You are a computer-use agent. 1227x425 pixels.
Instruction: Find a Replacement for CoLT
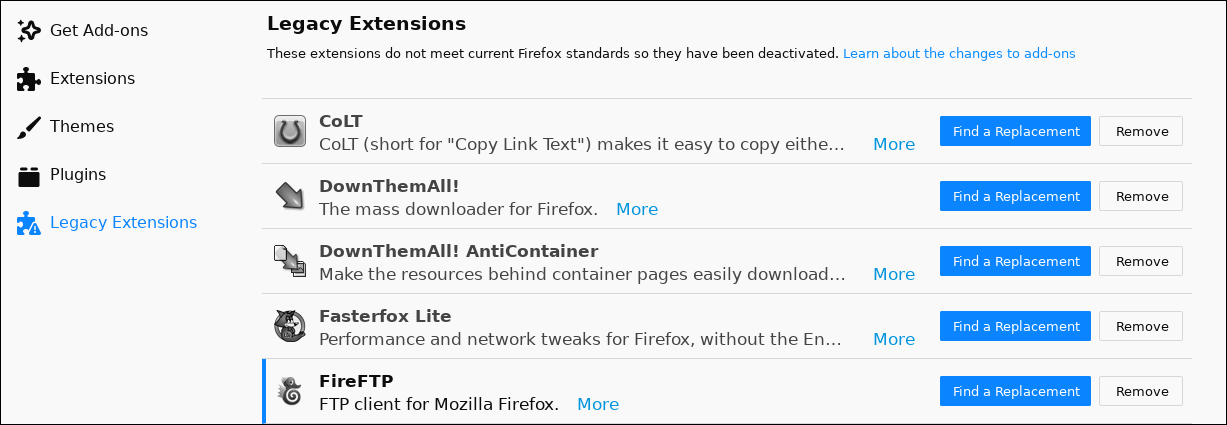click(x=1015, y=131)
